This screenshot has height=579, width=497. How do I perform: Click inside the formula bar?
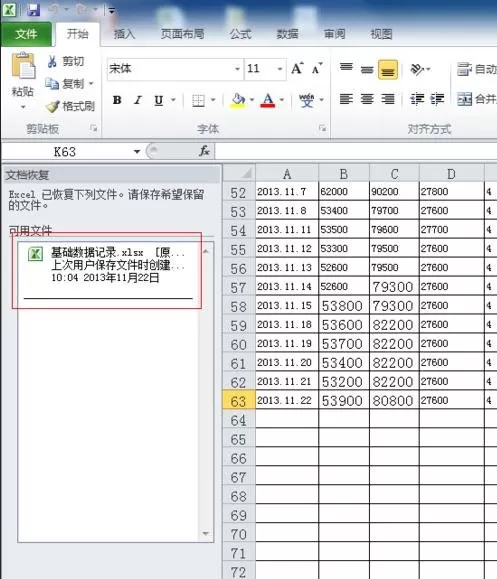tap(356, 151)
